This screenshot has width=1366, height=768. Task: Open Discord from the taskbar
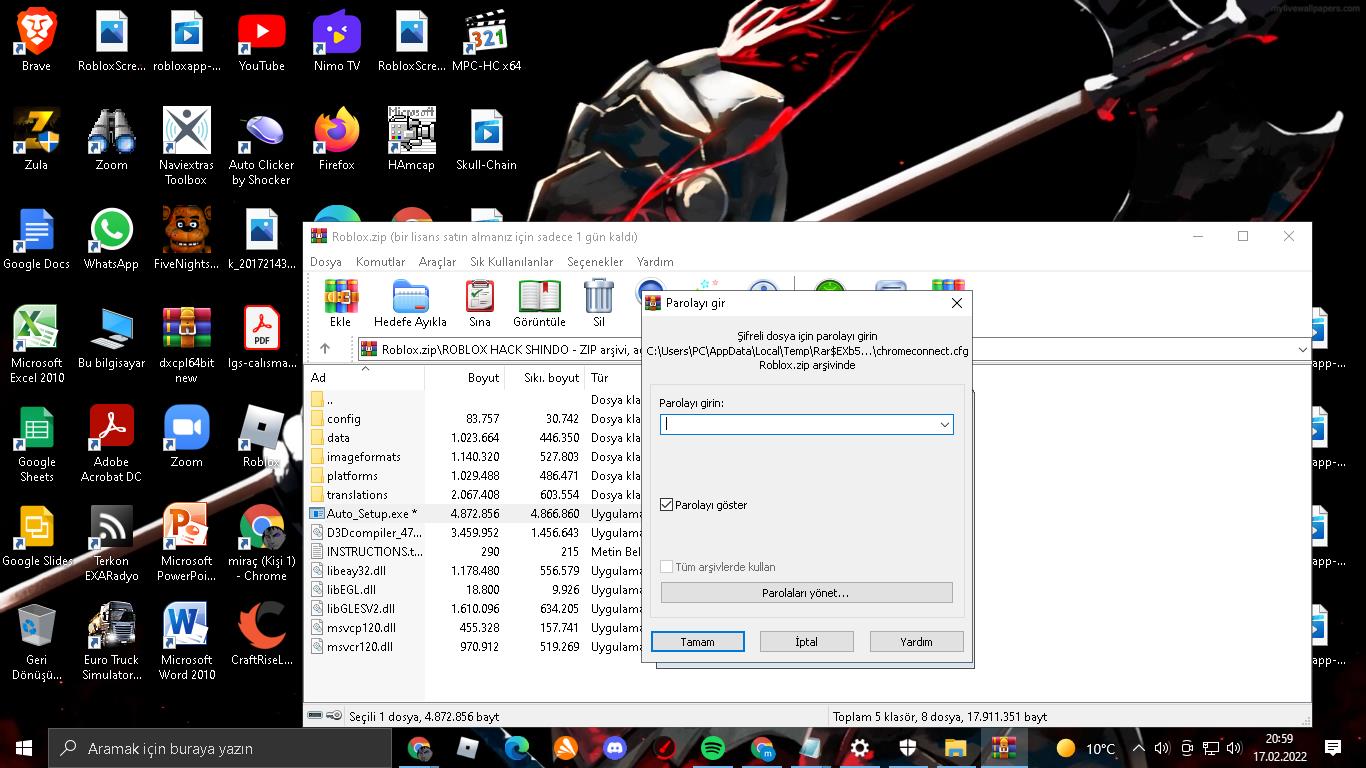point(615,748)
